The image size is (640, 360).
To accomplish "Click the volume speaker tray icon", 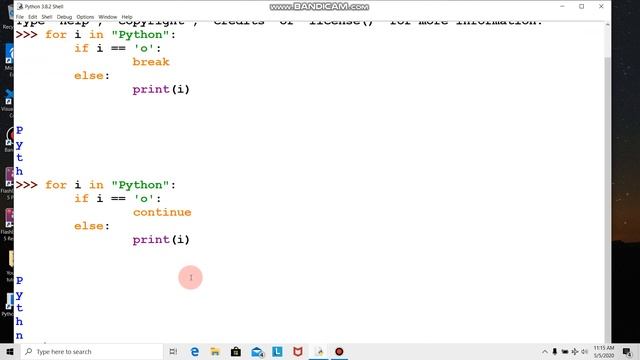I will [x=584, y=351].
